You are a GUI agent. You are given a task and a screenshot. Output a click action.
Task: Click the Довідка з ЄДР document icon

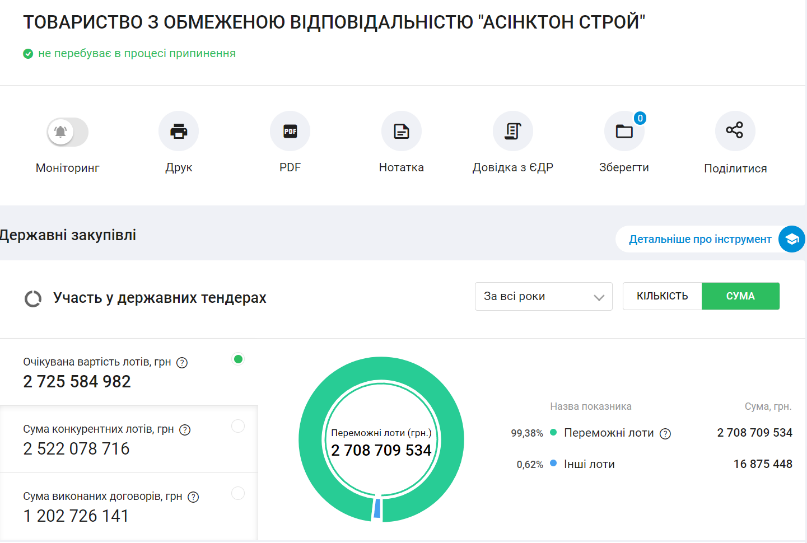tap(513, 131)
